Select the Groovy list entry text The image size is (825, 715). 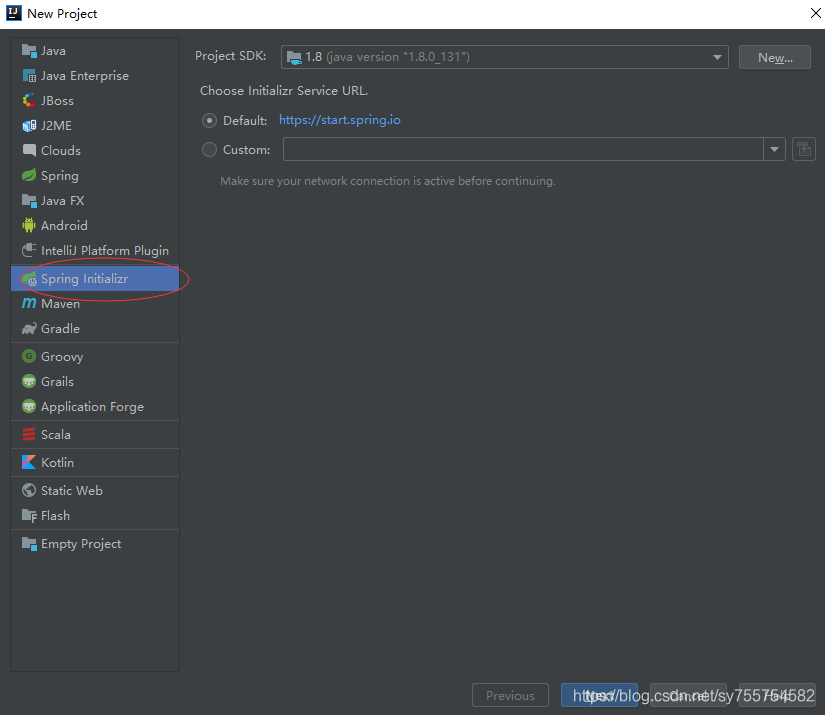click(62, 357)
